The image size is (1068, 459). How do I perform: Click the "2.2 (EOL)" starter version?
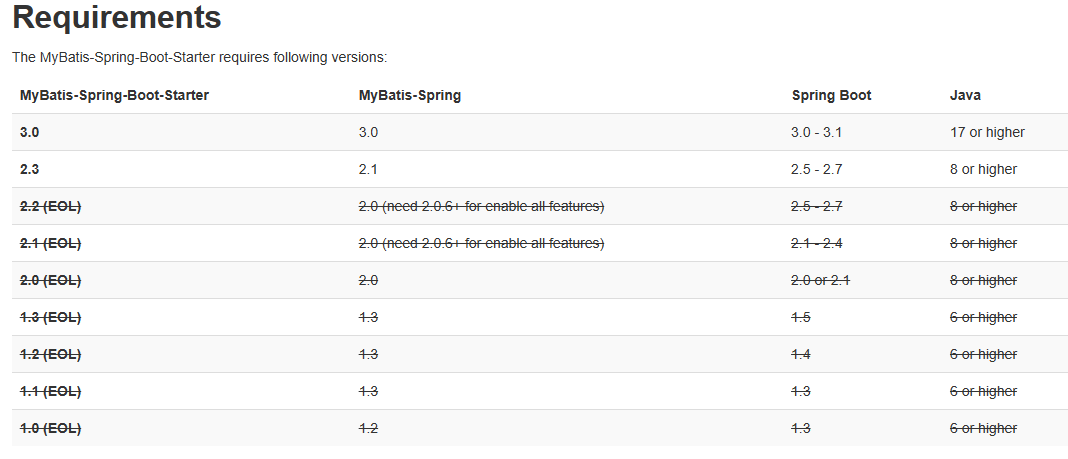click(50, 206)
